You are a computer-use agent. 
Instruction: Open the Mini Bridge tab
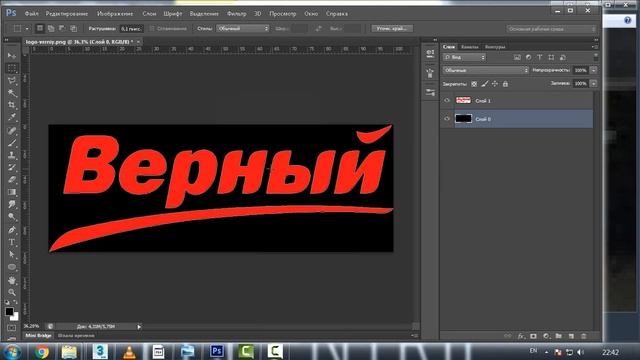[38, 336]
